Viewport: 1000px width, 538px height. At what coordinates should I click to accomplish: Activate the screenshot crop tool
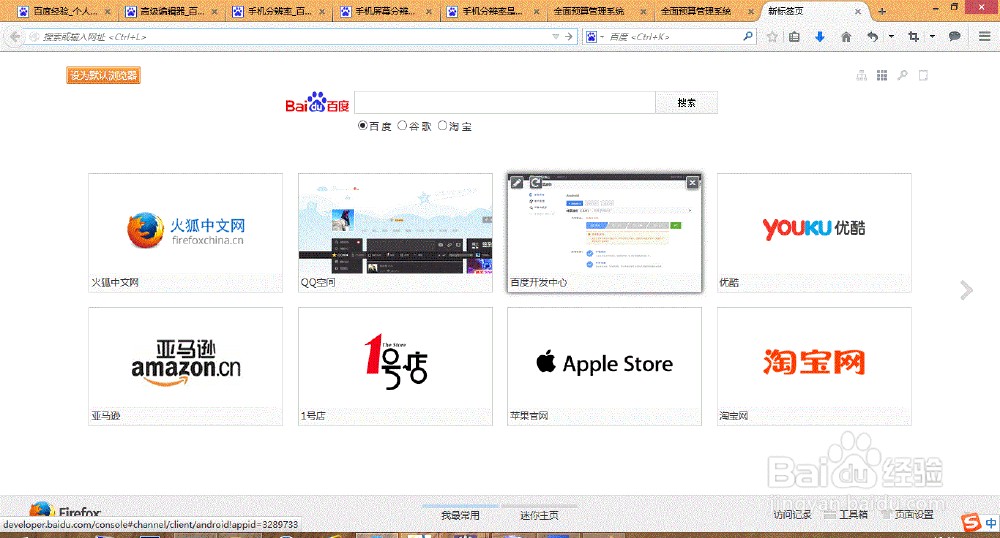[x=914, y=37]
